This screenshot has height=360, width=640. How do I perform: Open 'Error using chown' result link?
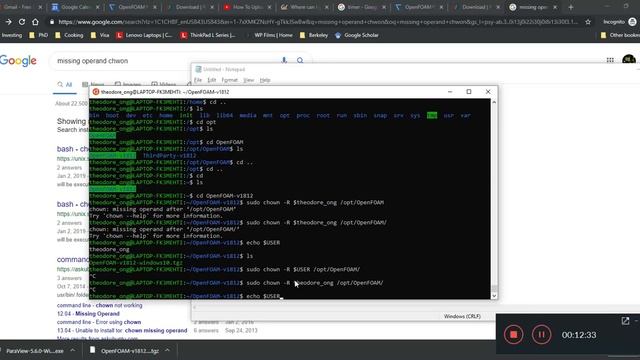click(99, 322)
